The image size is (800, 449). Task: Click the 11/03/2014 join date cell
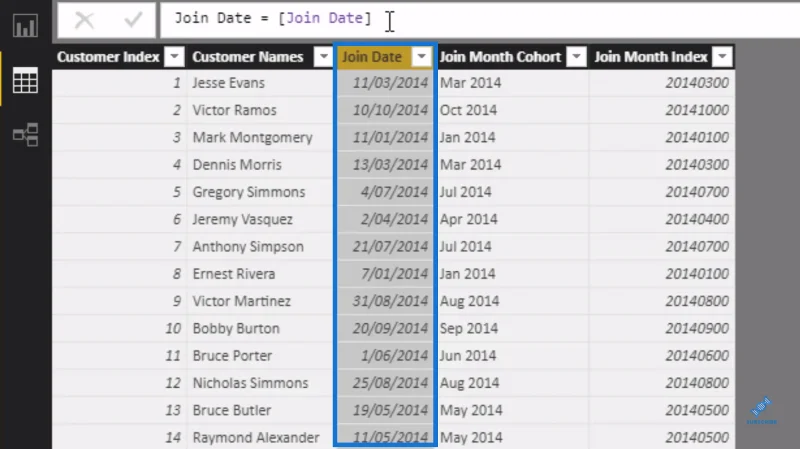[x=385, y=83]
